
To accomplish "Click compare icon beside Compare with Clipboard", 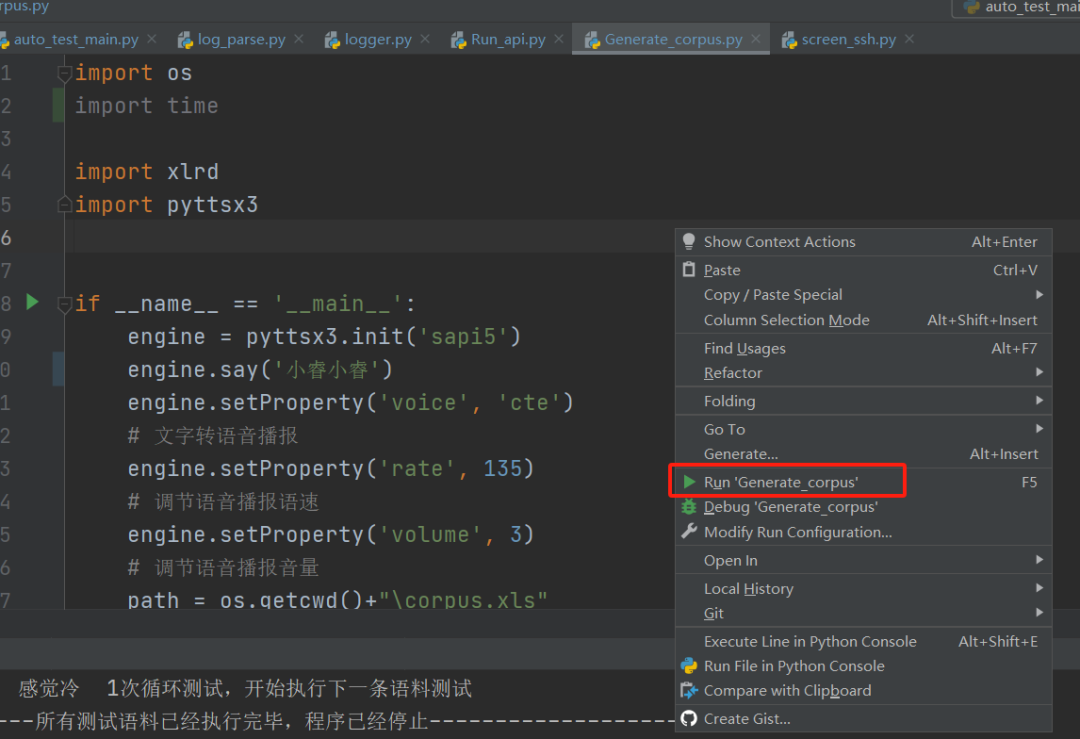I will (x=689, y=690).
